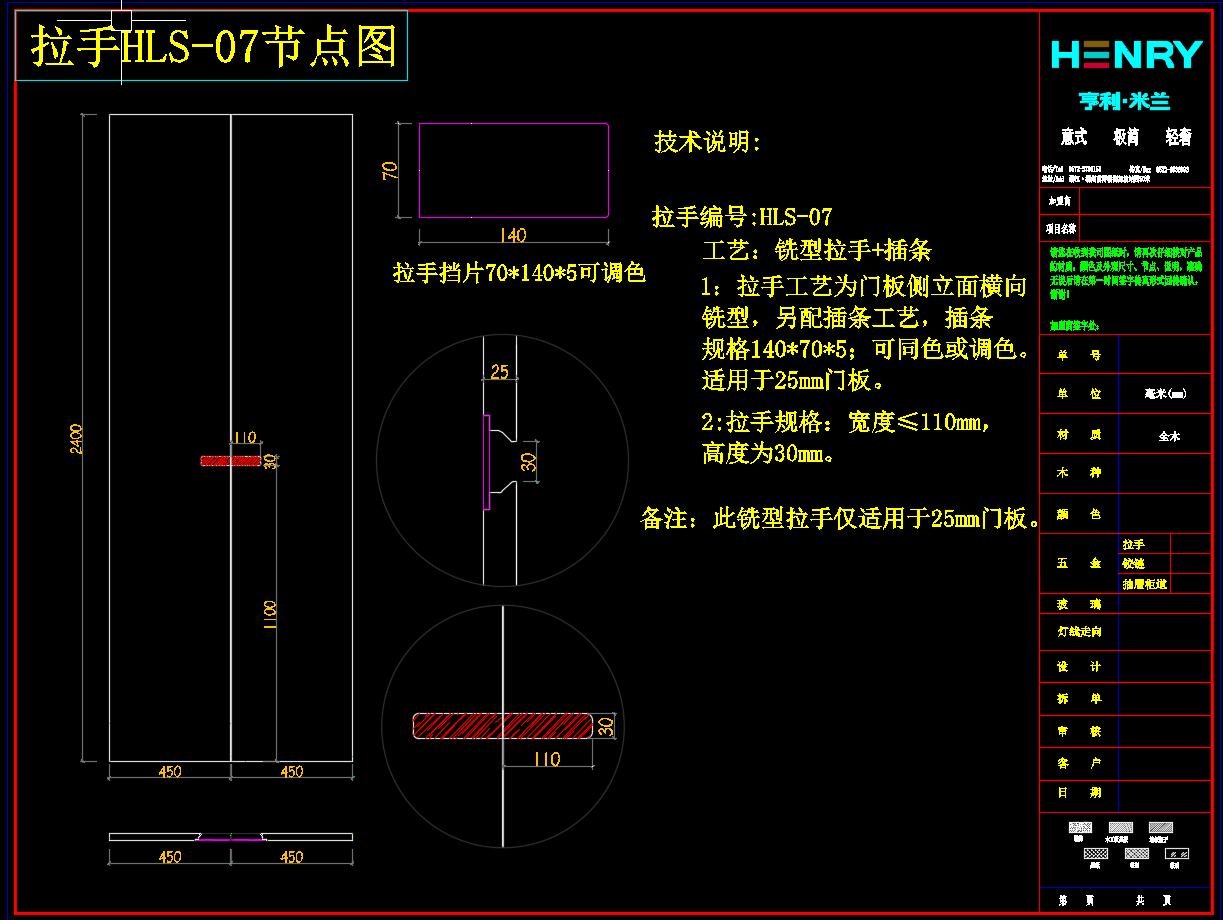The width and height of the screenshot is (1223, 920).
Task: Select the magenta 70x140 handle plate rectangle
Action: click(x=513, y=170)
